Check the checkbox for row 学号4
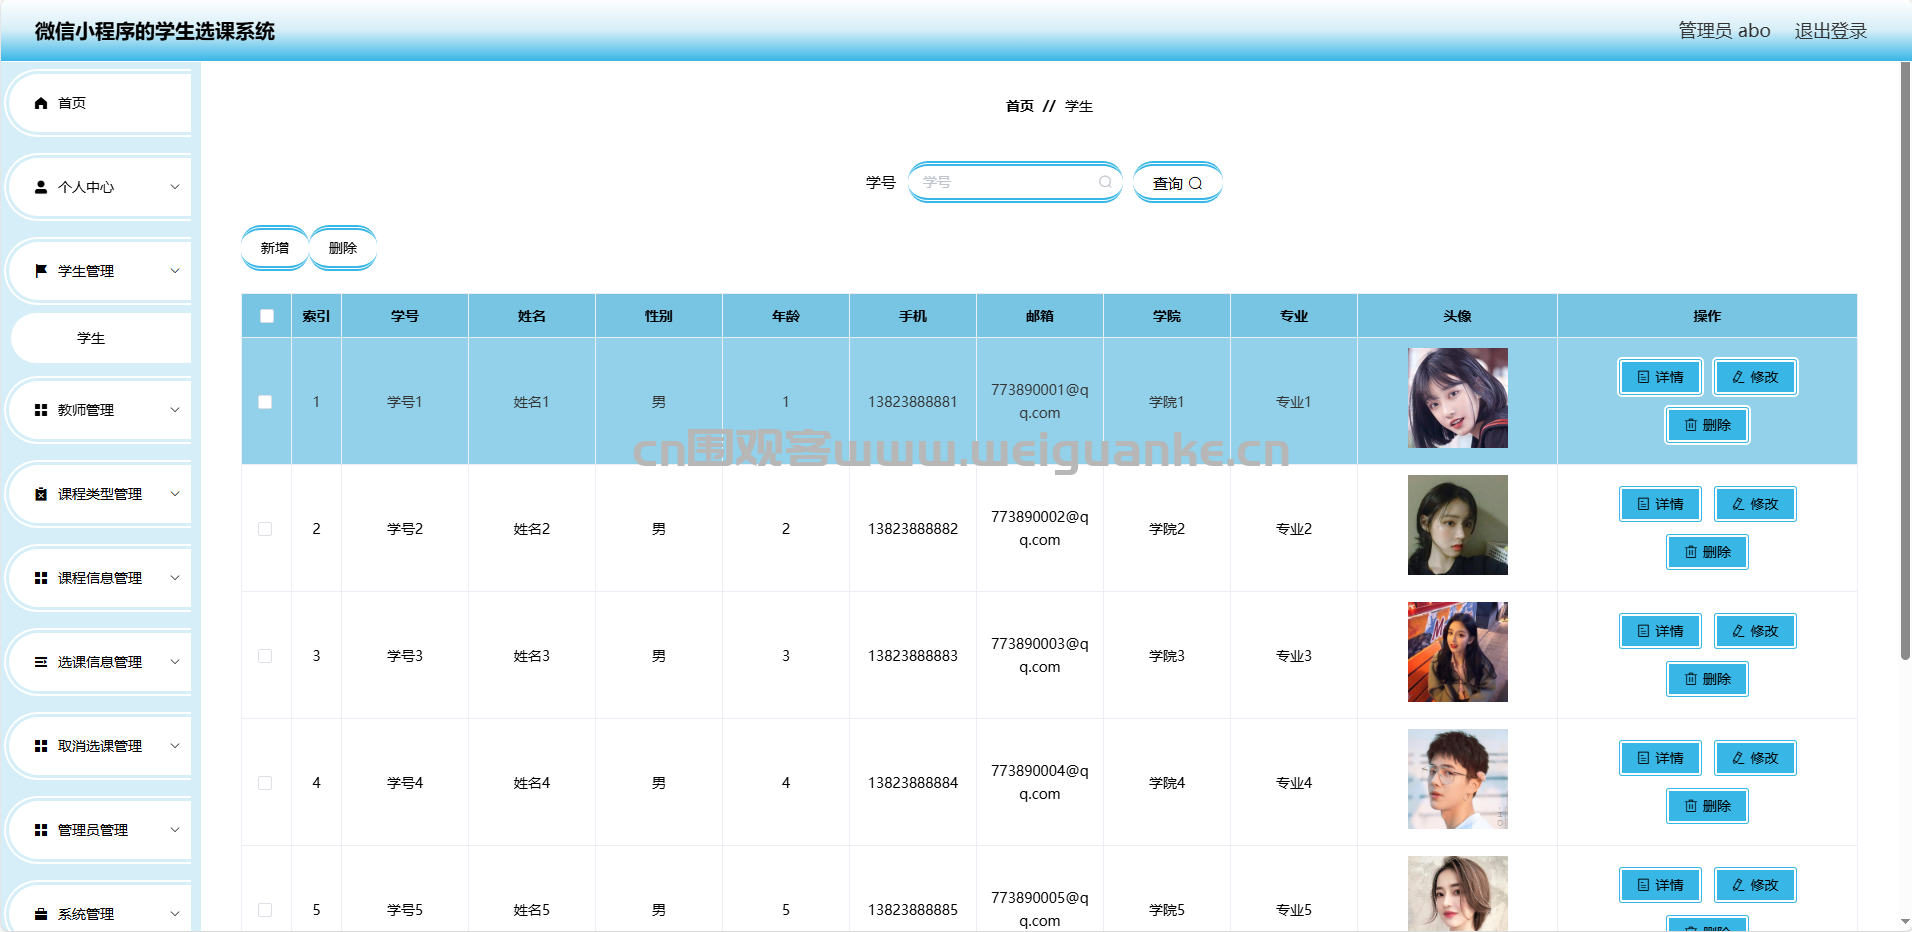The width and height of the screenshot is (1912, 932). pyautogui.click(x=265, y=783)
